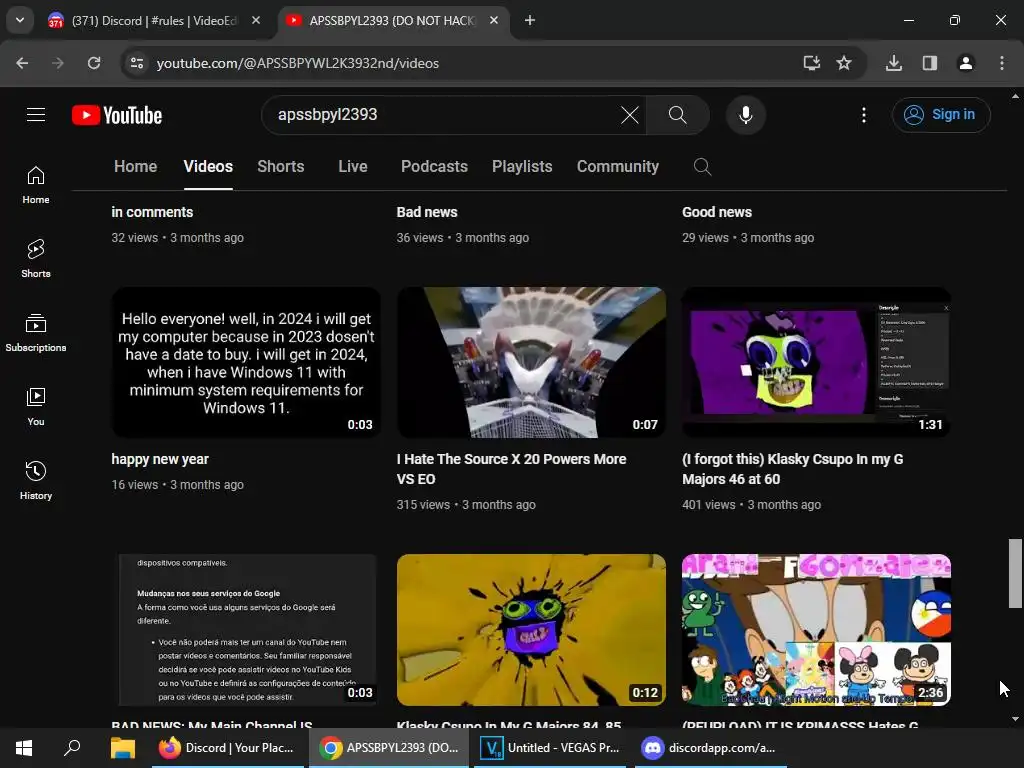Open the channel Playlists tab

coord(522,167)
